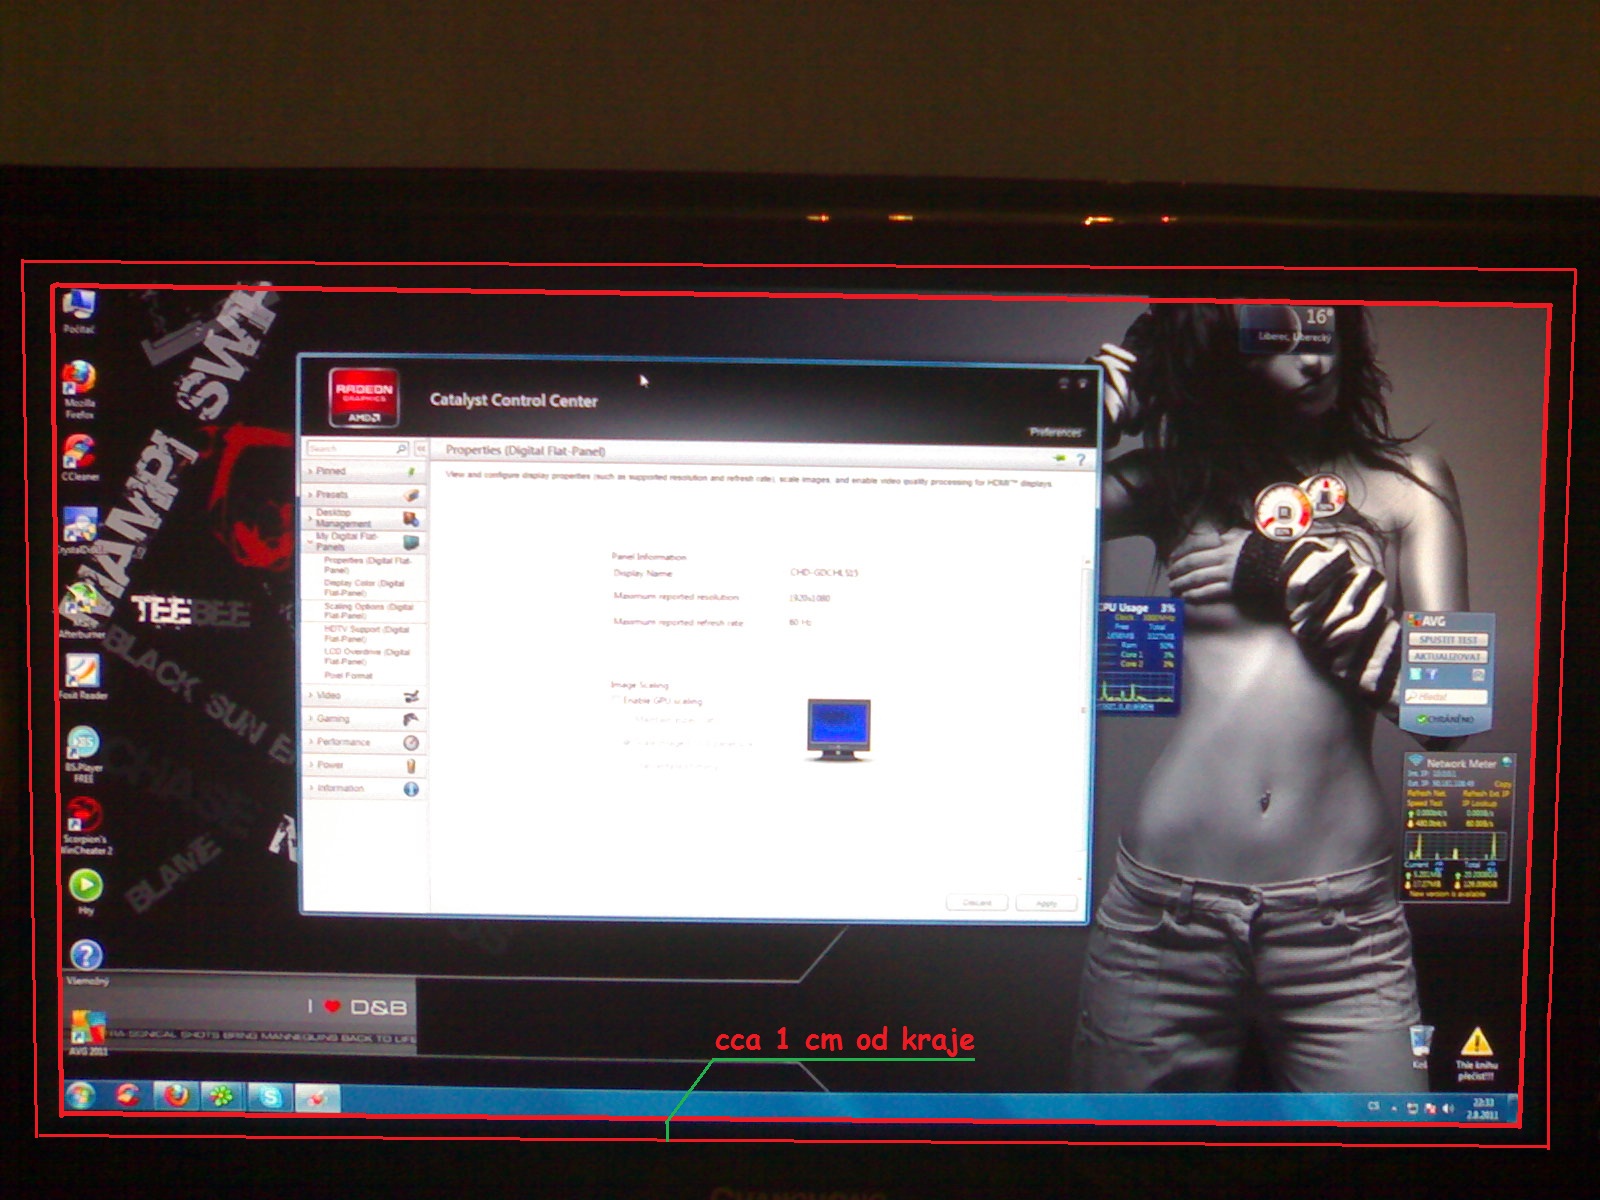The image size is (1600, 1200).
Task: Open Skype from the taskbar
Action: point(270,1098)
